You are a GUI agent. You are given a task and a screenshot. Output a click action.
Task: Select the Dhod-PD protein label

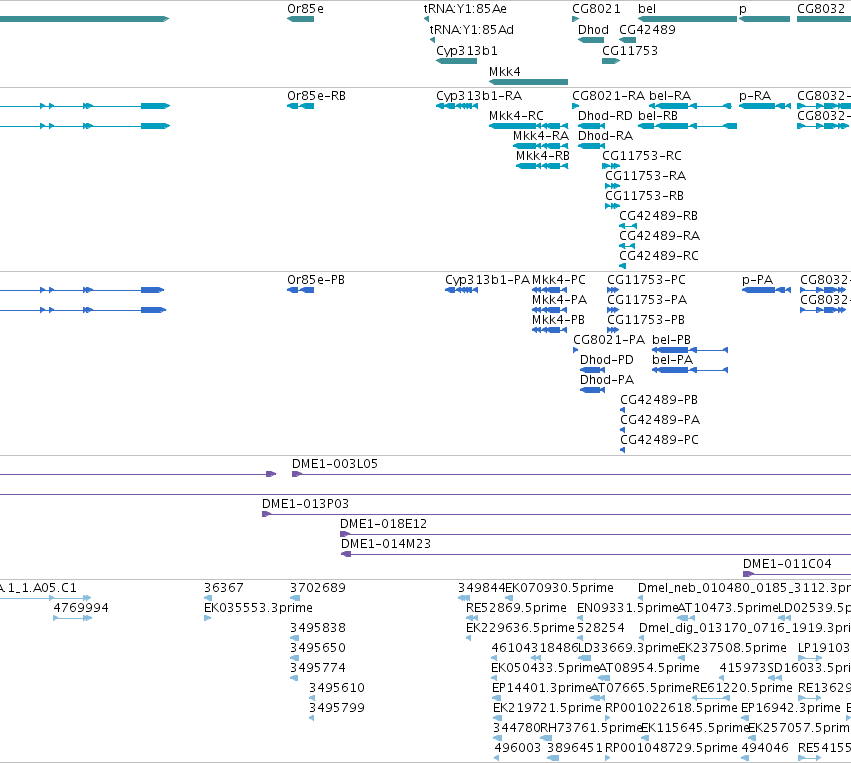pos(607,360)
